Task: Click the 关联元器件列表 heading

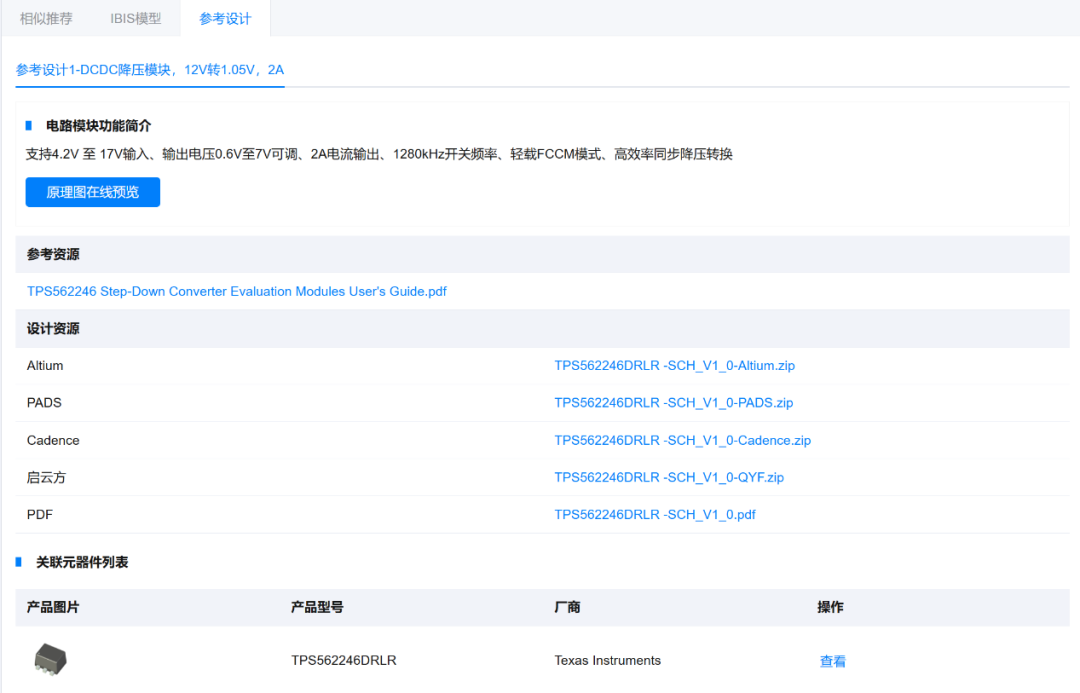Action: (82, 562)
